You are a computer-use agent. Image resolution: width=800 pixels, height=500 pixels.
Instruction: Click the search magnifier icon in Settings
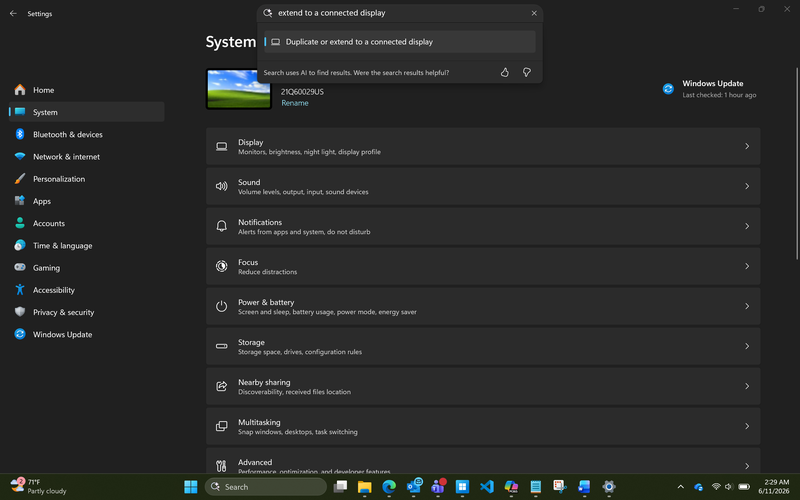click(267, 13)
